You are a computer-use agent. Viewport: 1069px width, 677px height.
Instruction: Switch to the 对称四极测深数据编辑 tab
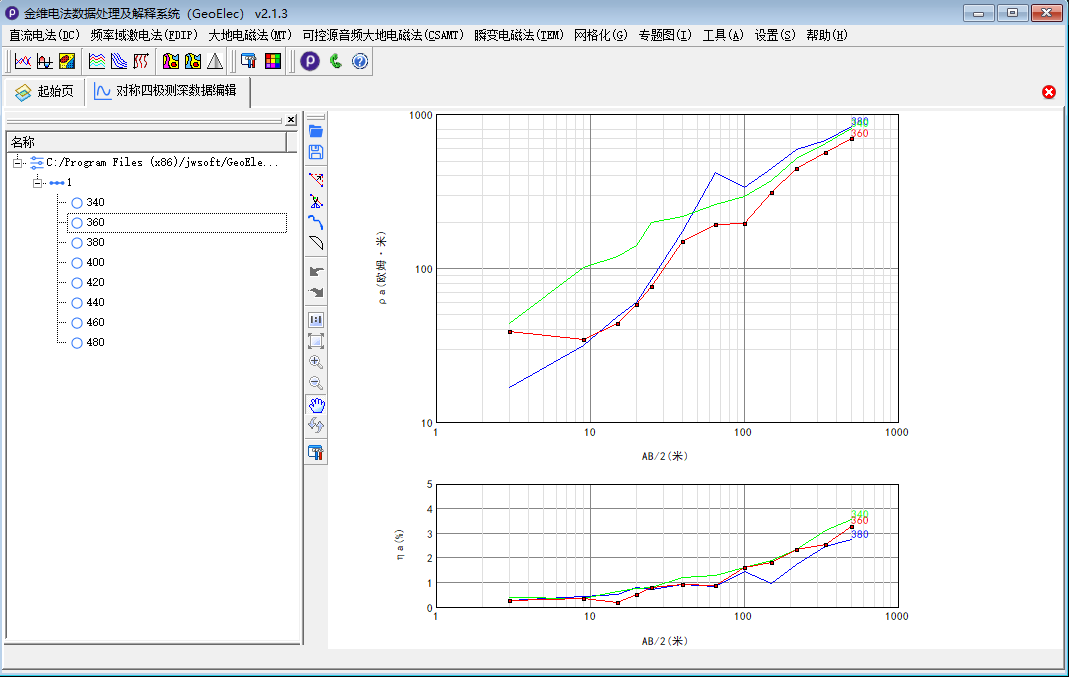point(168,91)
